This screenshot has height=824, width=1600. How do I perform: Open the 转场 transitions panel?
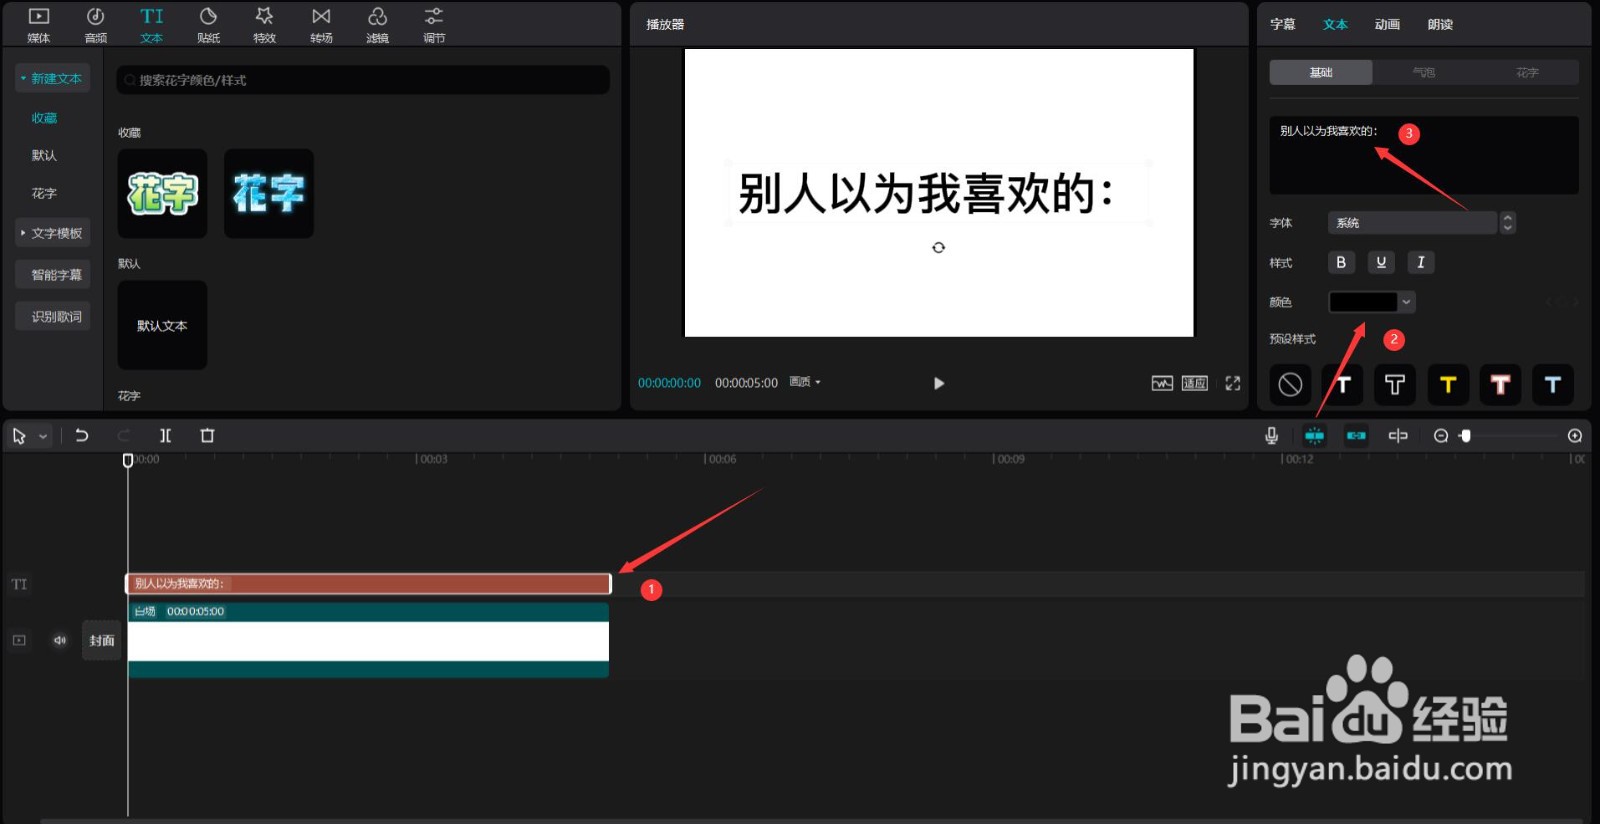(321, 25)
